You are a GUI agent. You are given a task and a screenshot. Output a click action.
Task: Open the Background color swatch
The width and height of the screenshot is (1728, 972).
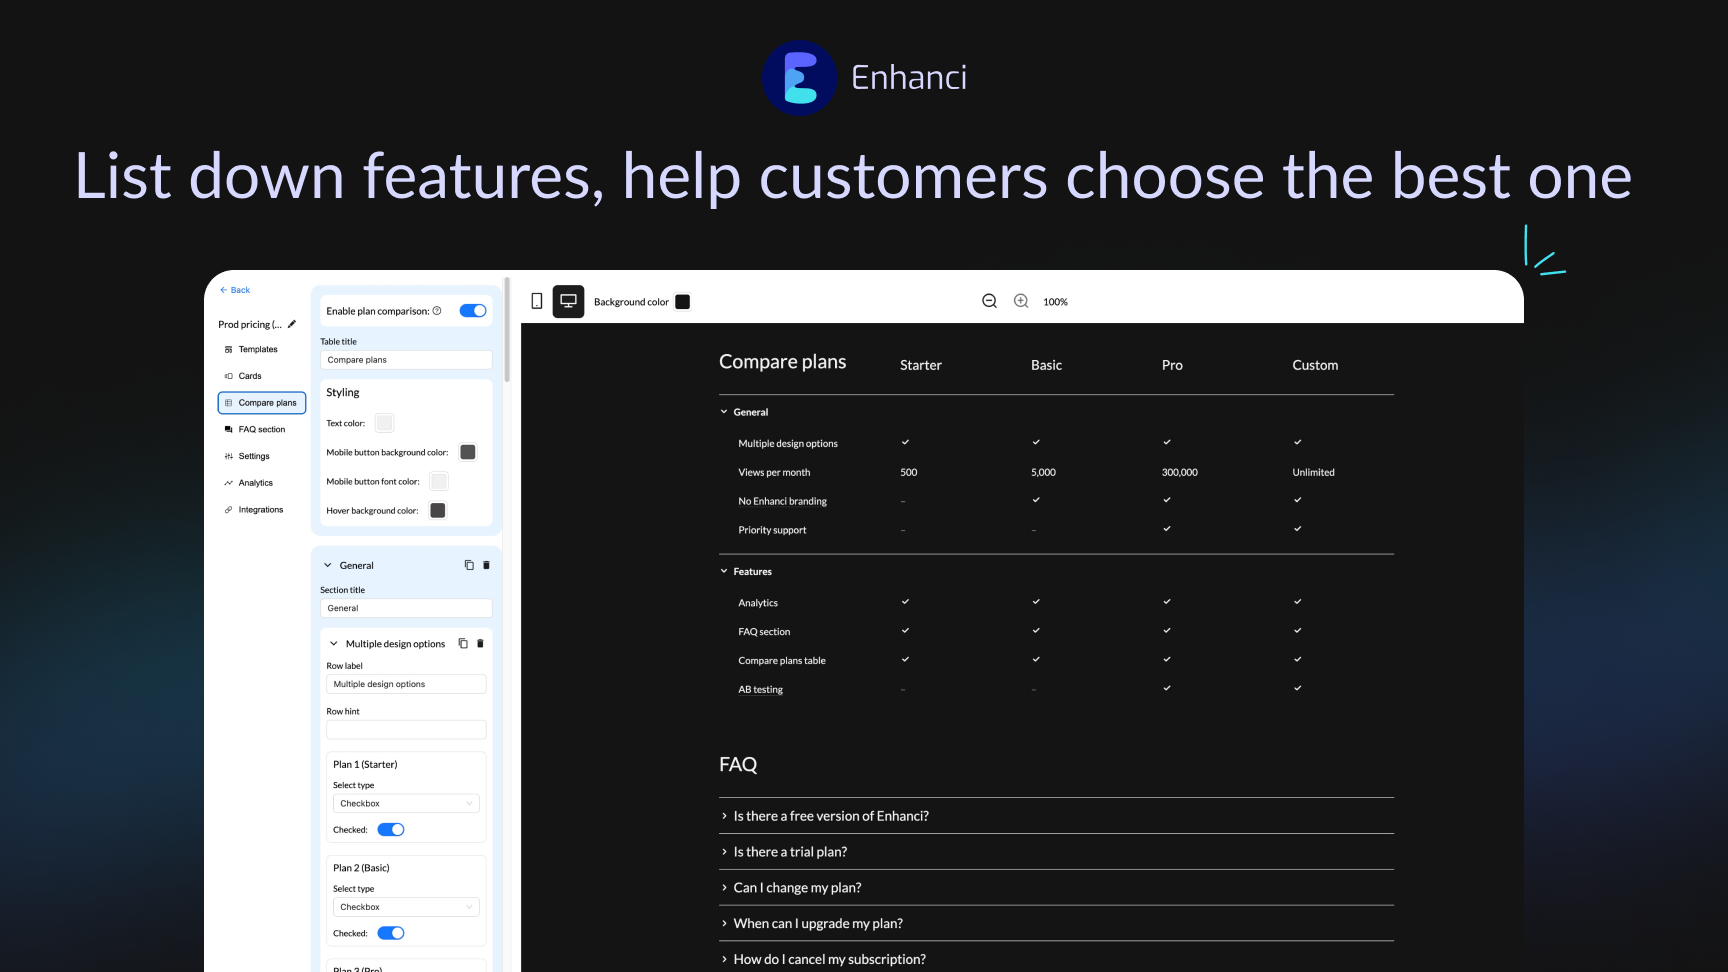click(682, 302)
